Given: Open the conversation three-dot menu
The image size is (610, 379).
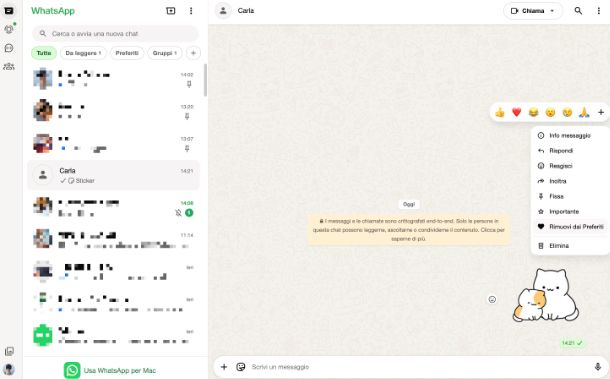Looking at the screenshot, I should point(598,11).
